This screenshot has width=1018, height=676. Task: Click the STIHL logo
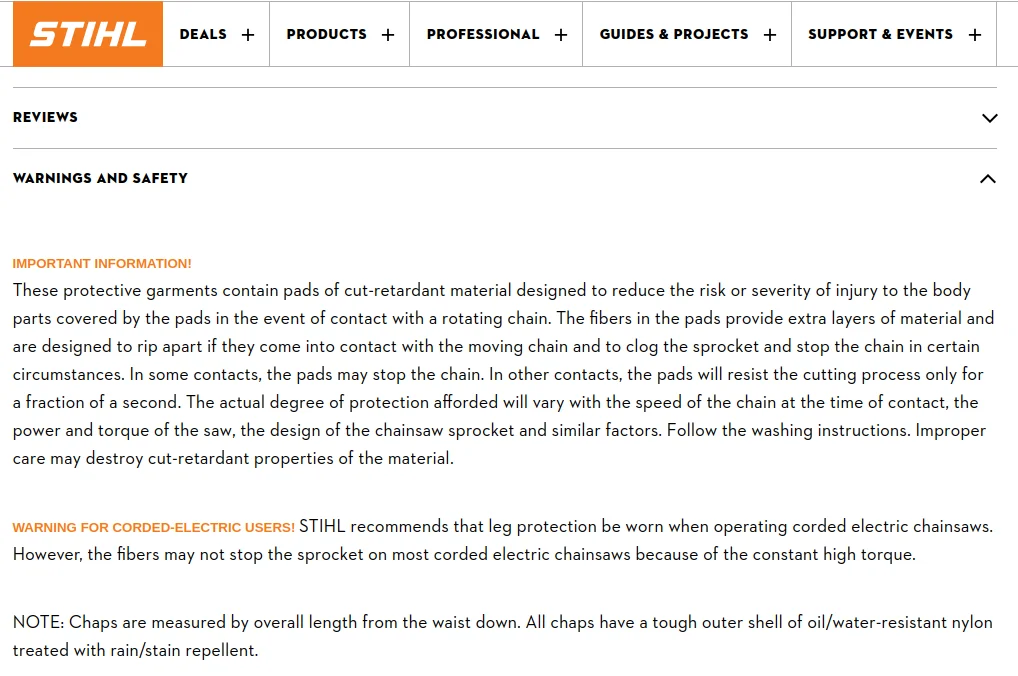click(x=88, y=34)
